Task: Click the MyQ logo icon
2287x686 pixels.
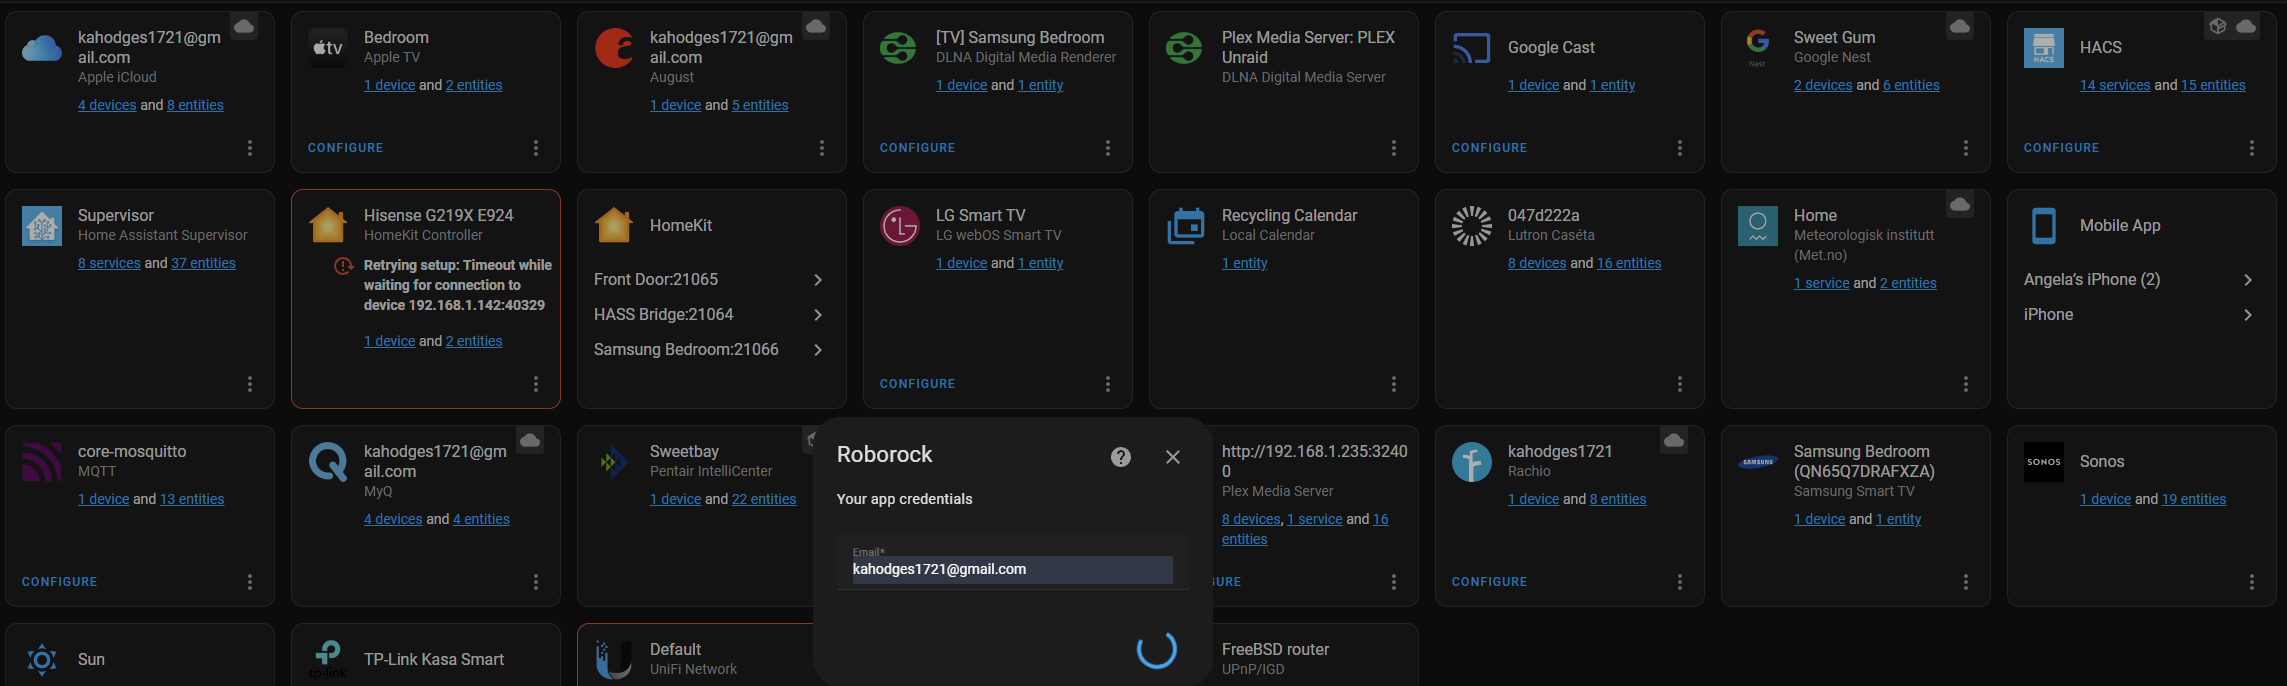Action: click(328, 462)
